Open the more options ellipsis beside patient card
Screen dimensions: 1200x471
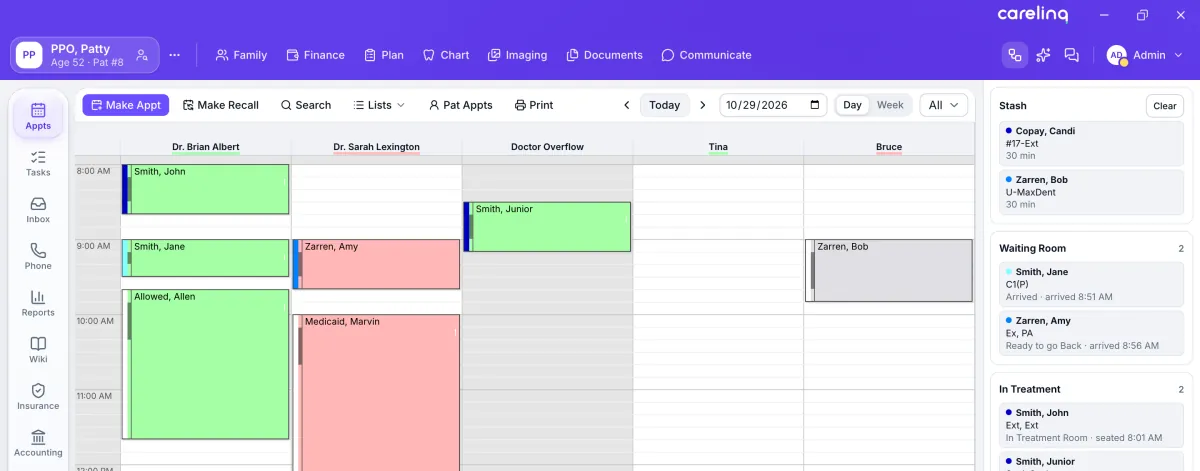pyautogui.click(x=175, y=55)
